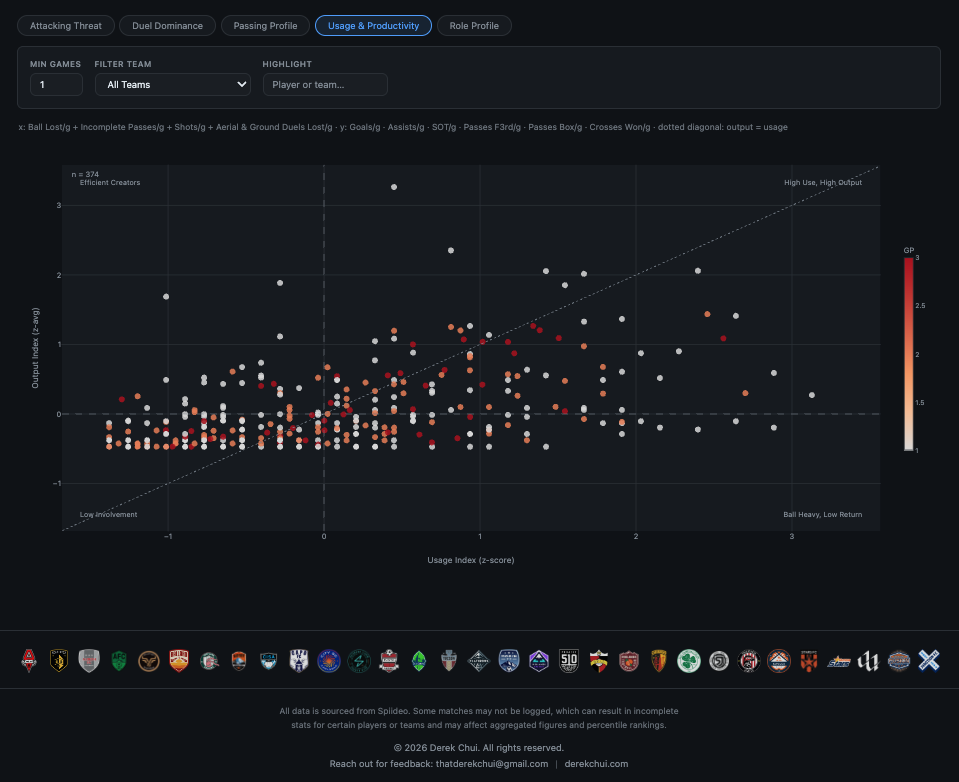Click the 'n = 374' sample count label
Image resolution: width=959 pixels, height=782 pixels.
pyautogui.click(x=85, y=174)
